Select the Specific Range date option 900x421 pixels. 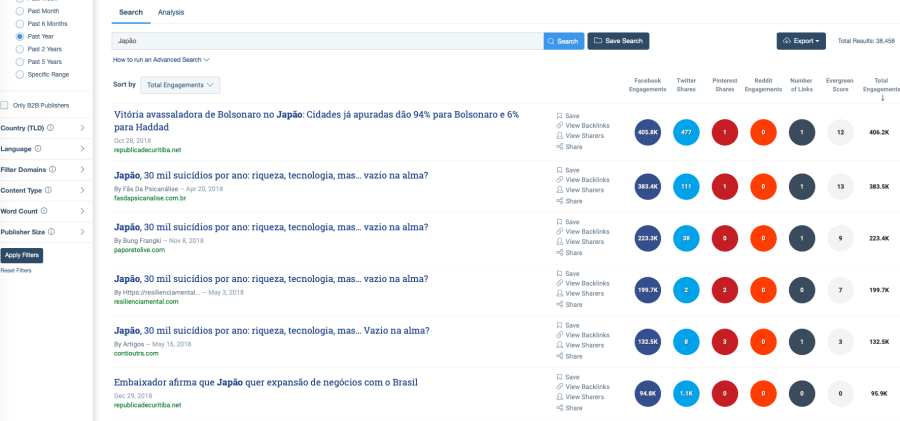click(x=20, y=75)
